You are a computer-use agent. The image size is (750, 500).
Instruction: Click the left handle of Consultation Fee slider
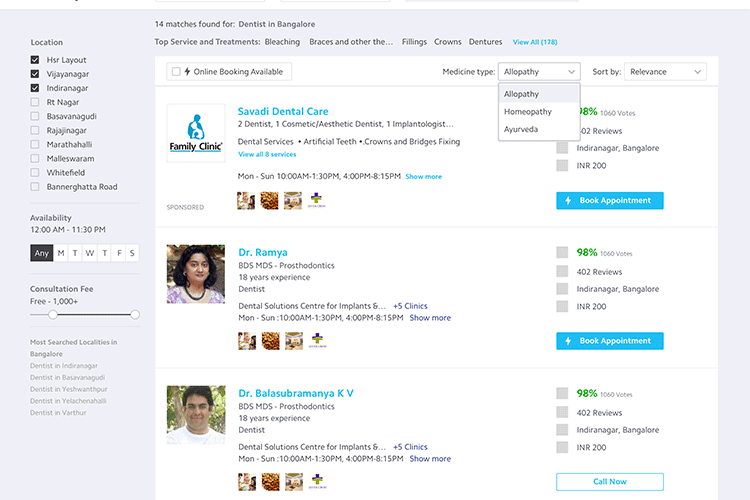(51, 314)
